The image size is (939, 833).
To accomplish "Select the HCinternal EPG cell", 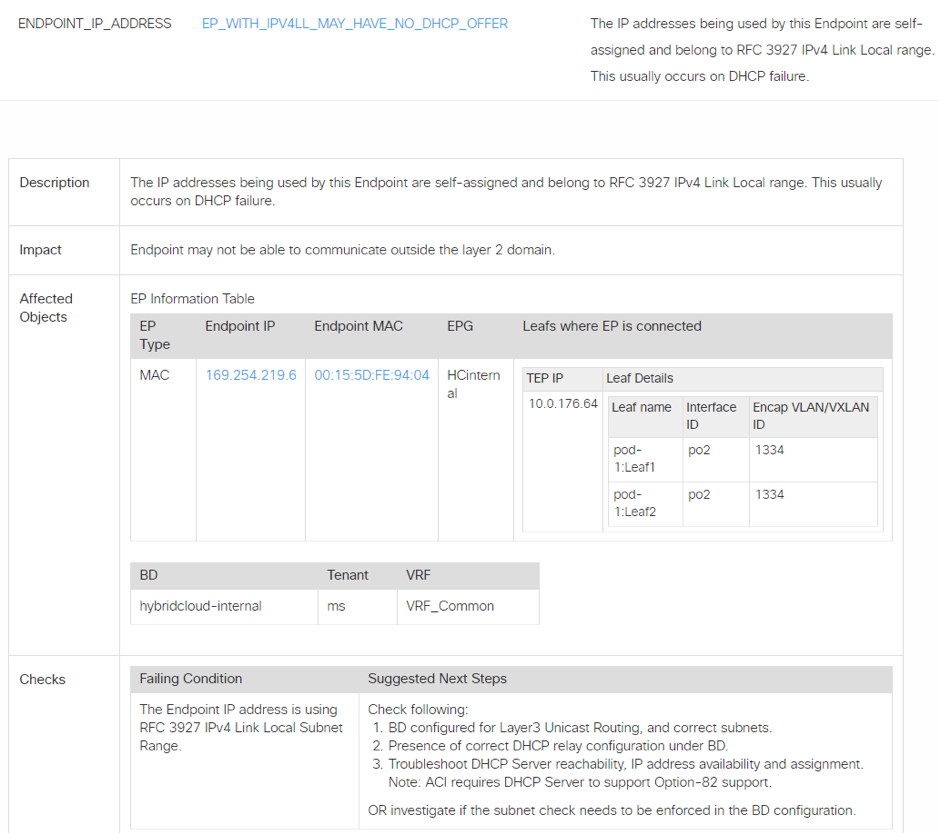I will (473, 384).
